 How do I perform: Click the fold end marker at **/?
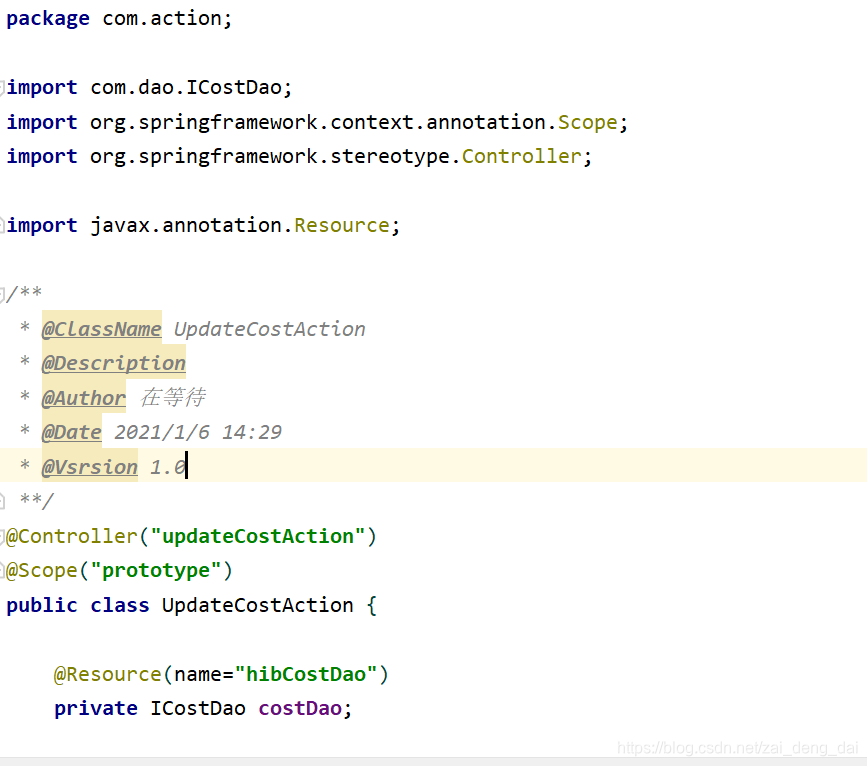pyautogui.click(x=2, y=502)
